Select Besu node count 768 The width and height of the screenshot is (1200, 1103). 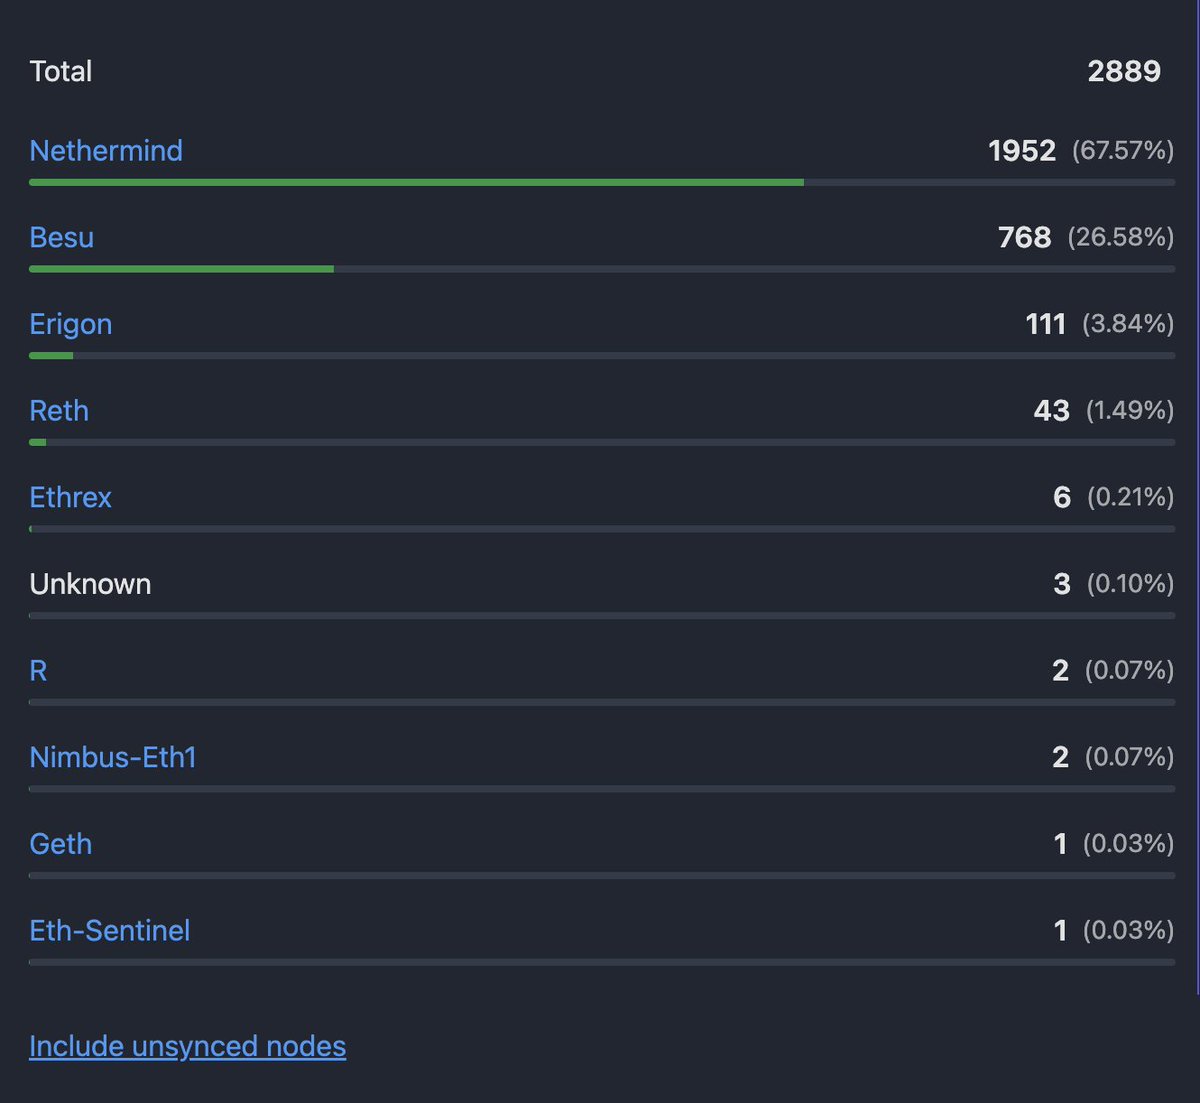1025,238
